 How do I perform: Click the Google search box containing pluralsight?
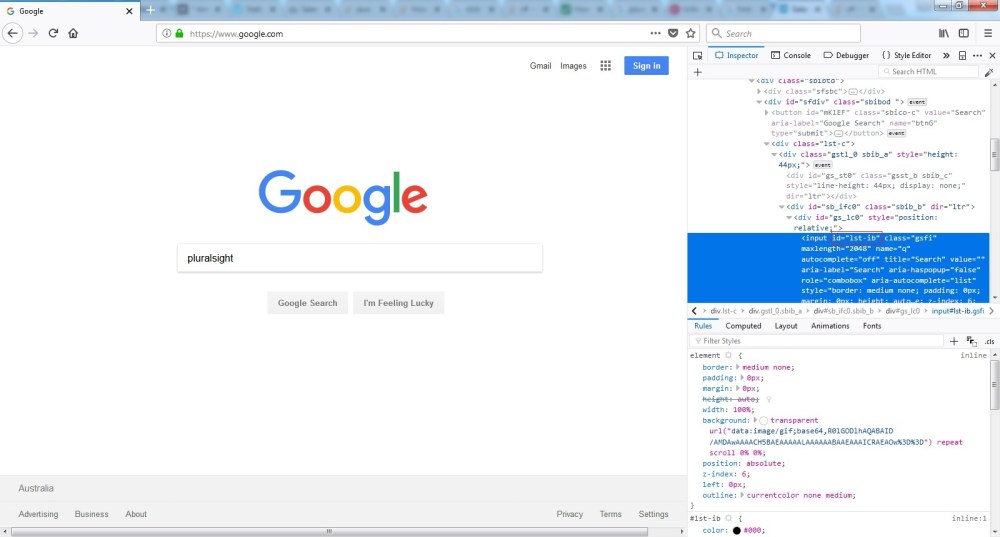[x=360, y=258]
